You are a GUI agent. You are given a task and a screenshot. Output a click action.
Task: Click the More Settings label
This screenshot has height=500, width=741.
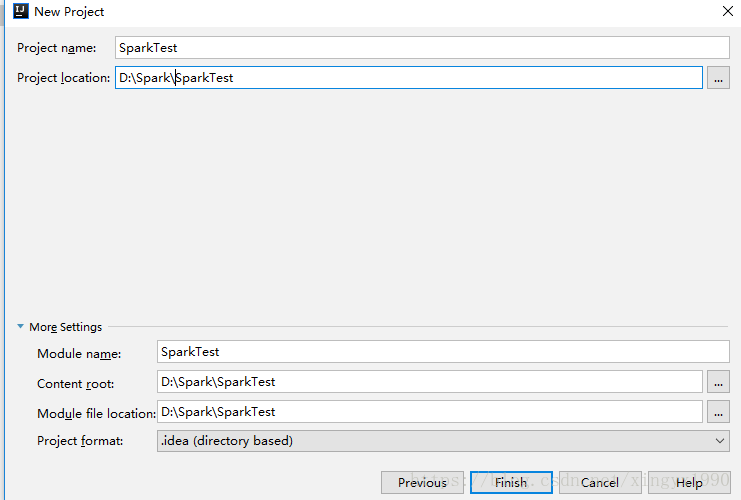[x=65, y=327]
